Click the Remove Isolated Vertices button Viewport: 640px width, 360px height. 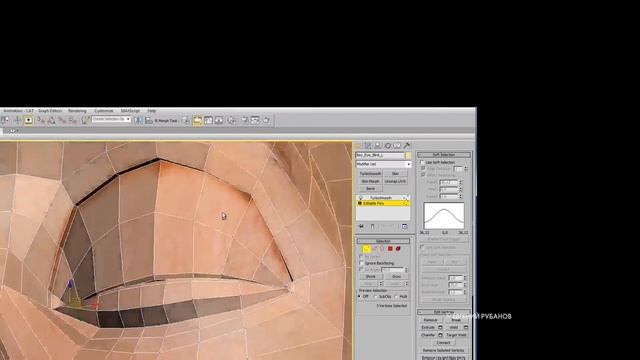coord(443,350)
